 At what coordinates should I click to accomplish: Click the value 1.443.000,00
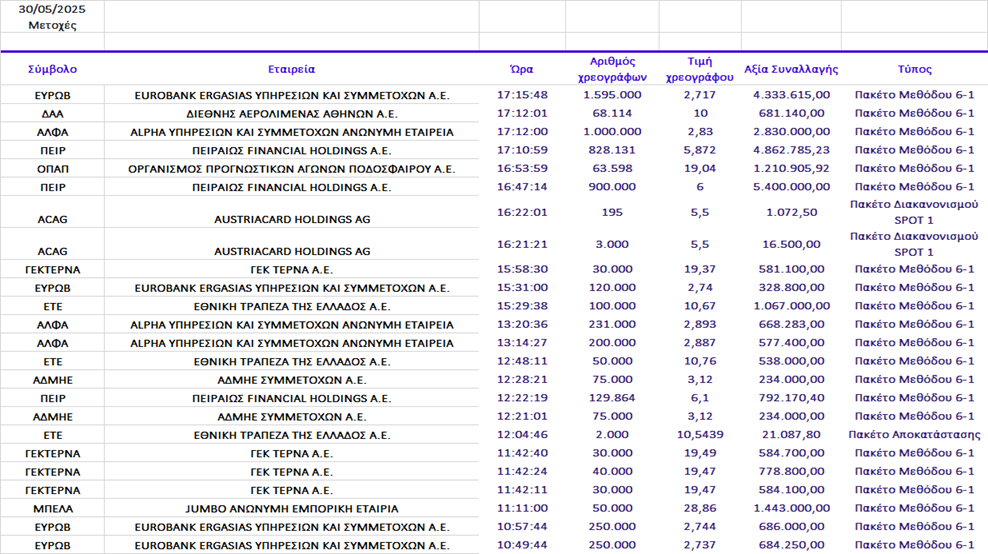tap(791, 507)
